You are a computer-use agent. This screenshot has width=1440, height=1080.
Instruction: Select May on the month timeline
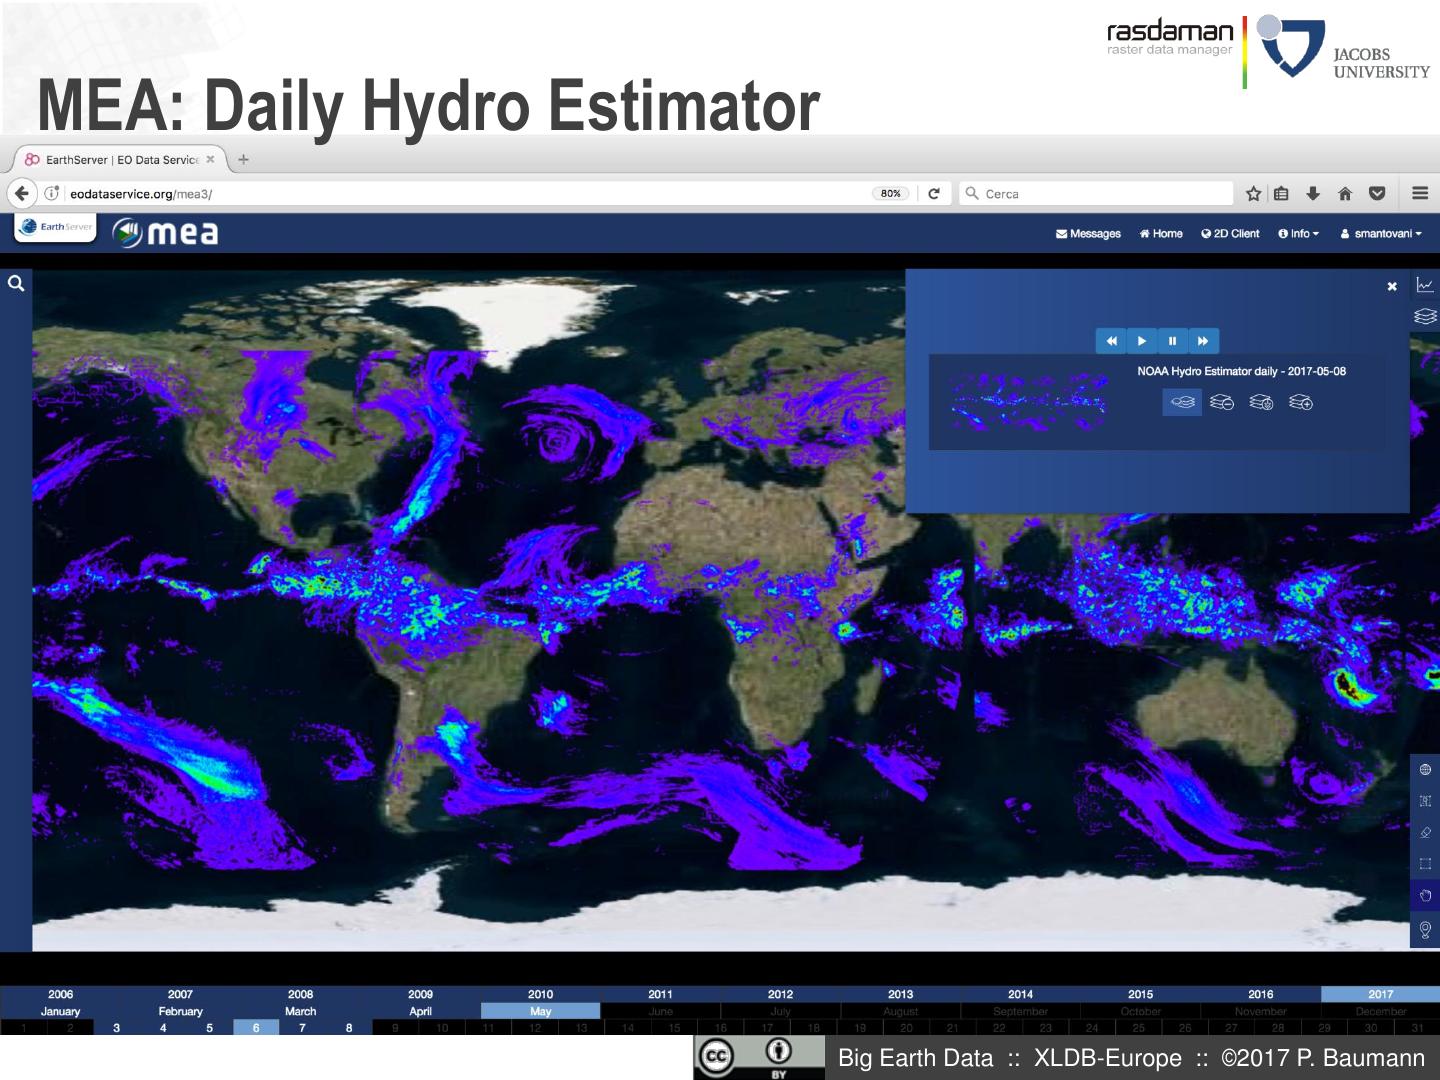540,1011
